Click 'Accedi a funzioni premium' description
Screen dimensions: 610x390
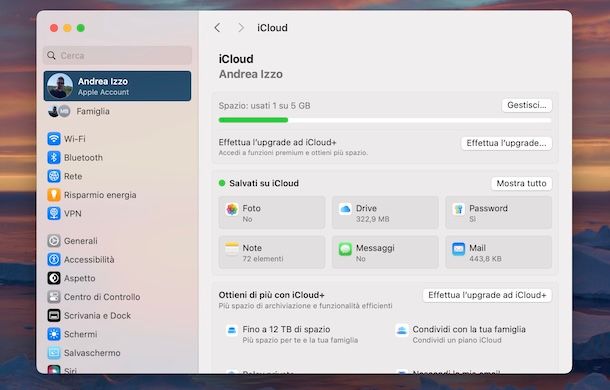(293, 153)
